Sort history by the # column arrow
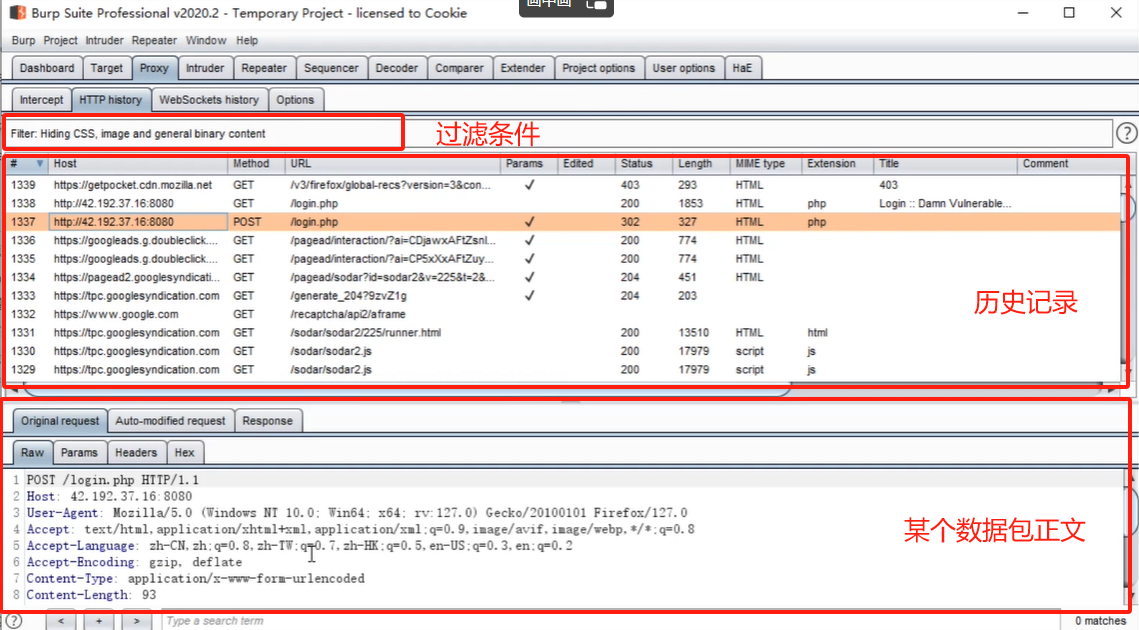Screen dimensions: 1139x630 pos(40,164)
